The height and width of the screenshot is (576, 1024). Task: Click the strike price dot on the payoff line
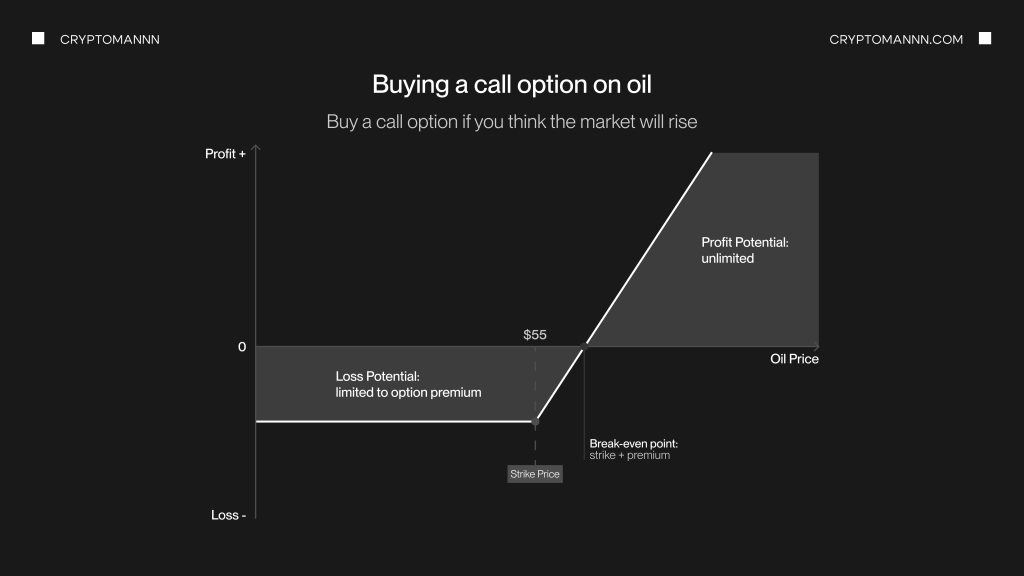535,422
